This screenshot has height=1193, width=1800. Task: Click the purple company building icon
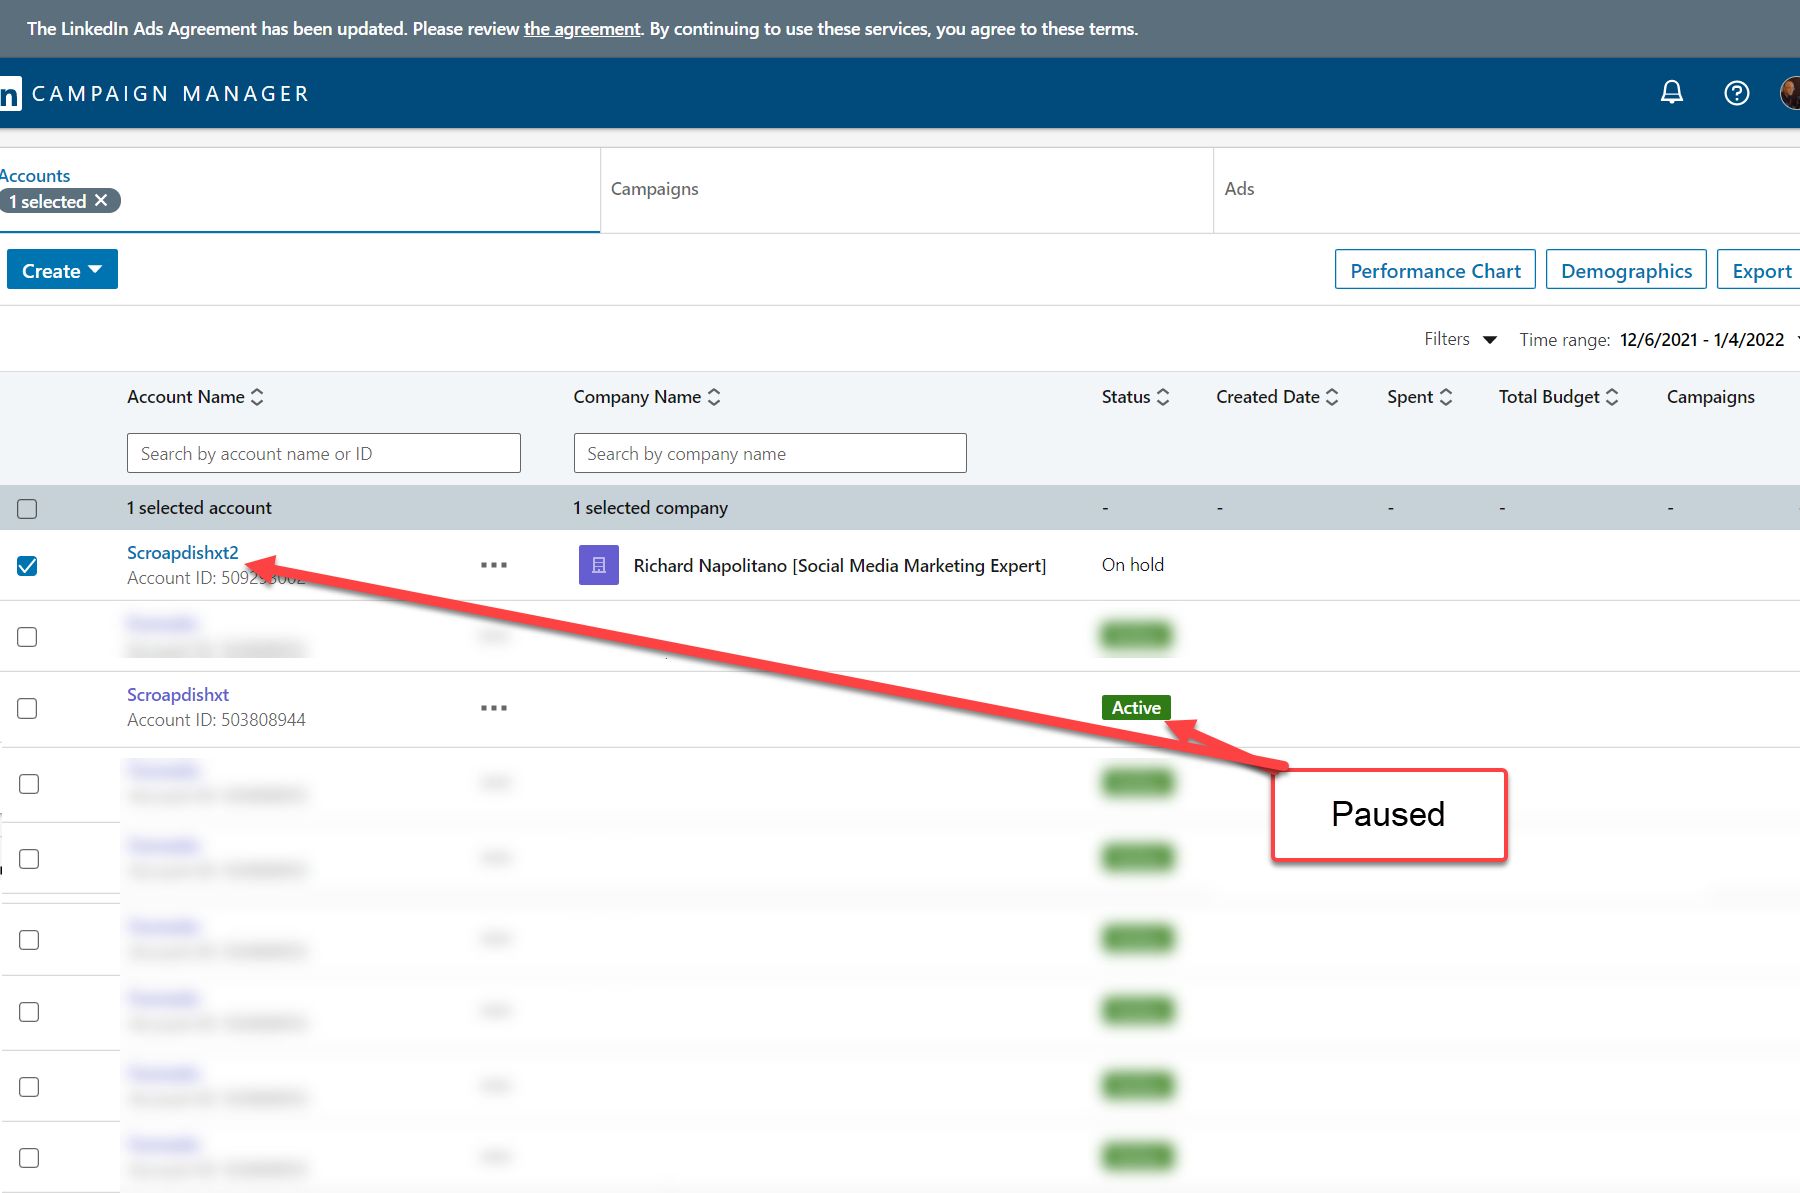[x=598, y=565]
